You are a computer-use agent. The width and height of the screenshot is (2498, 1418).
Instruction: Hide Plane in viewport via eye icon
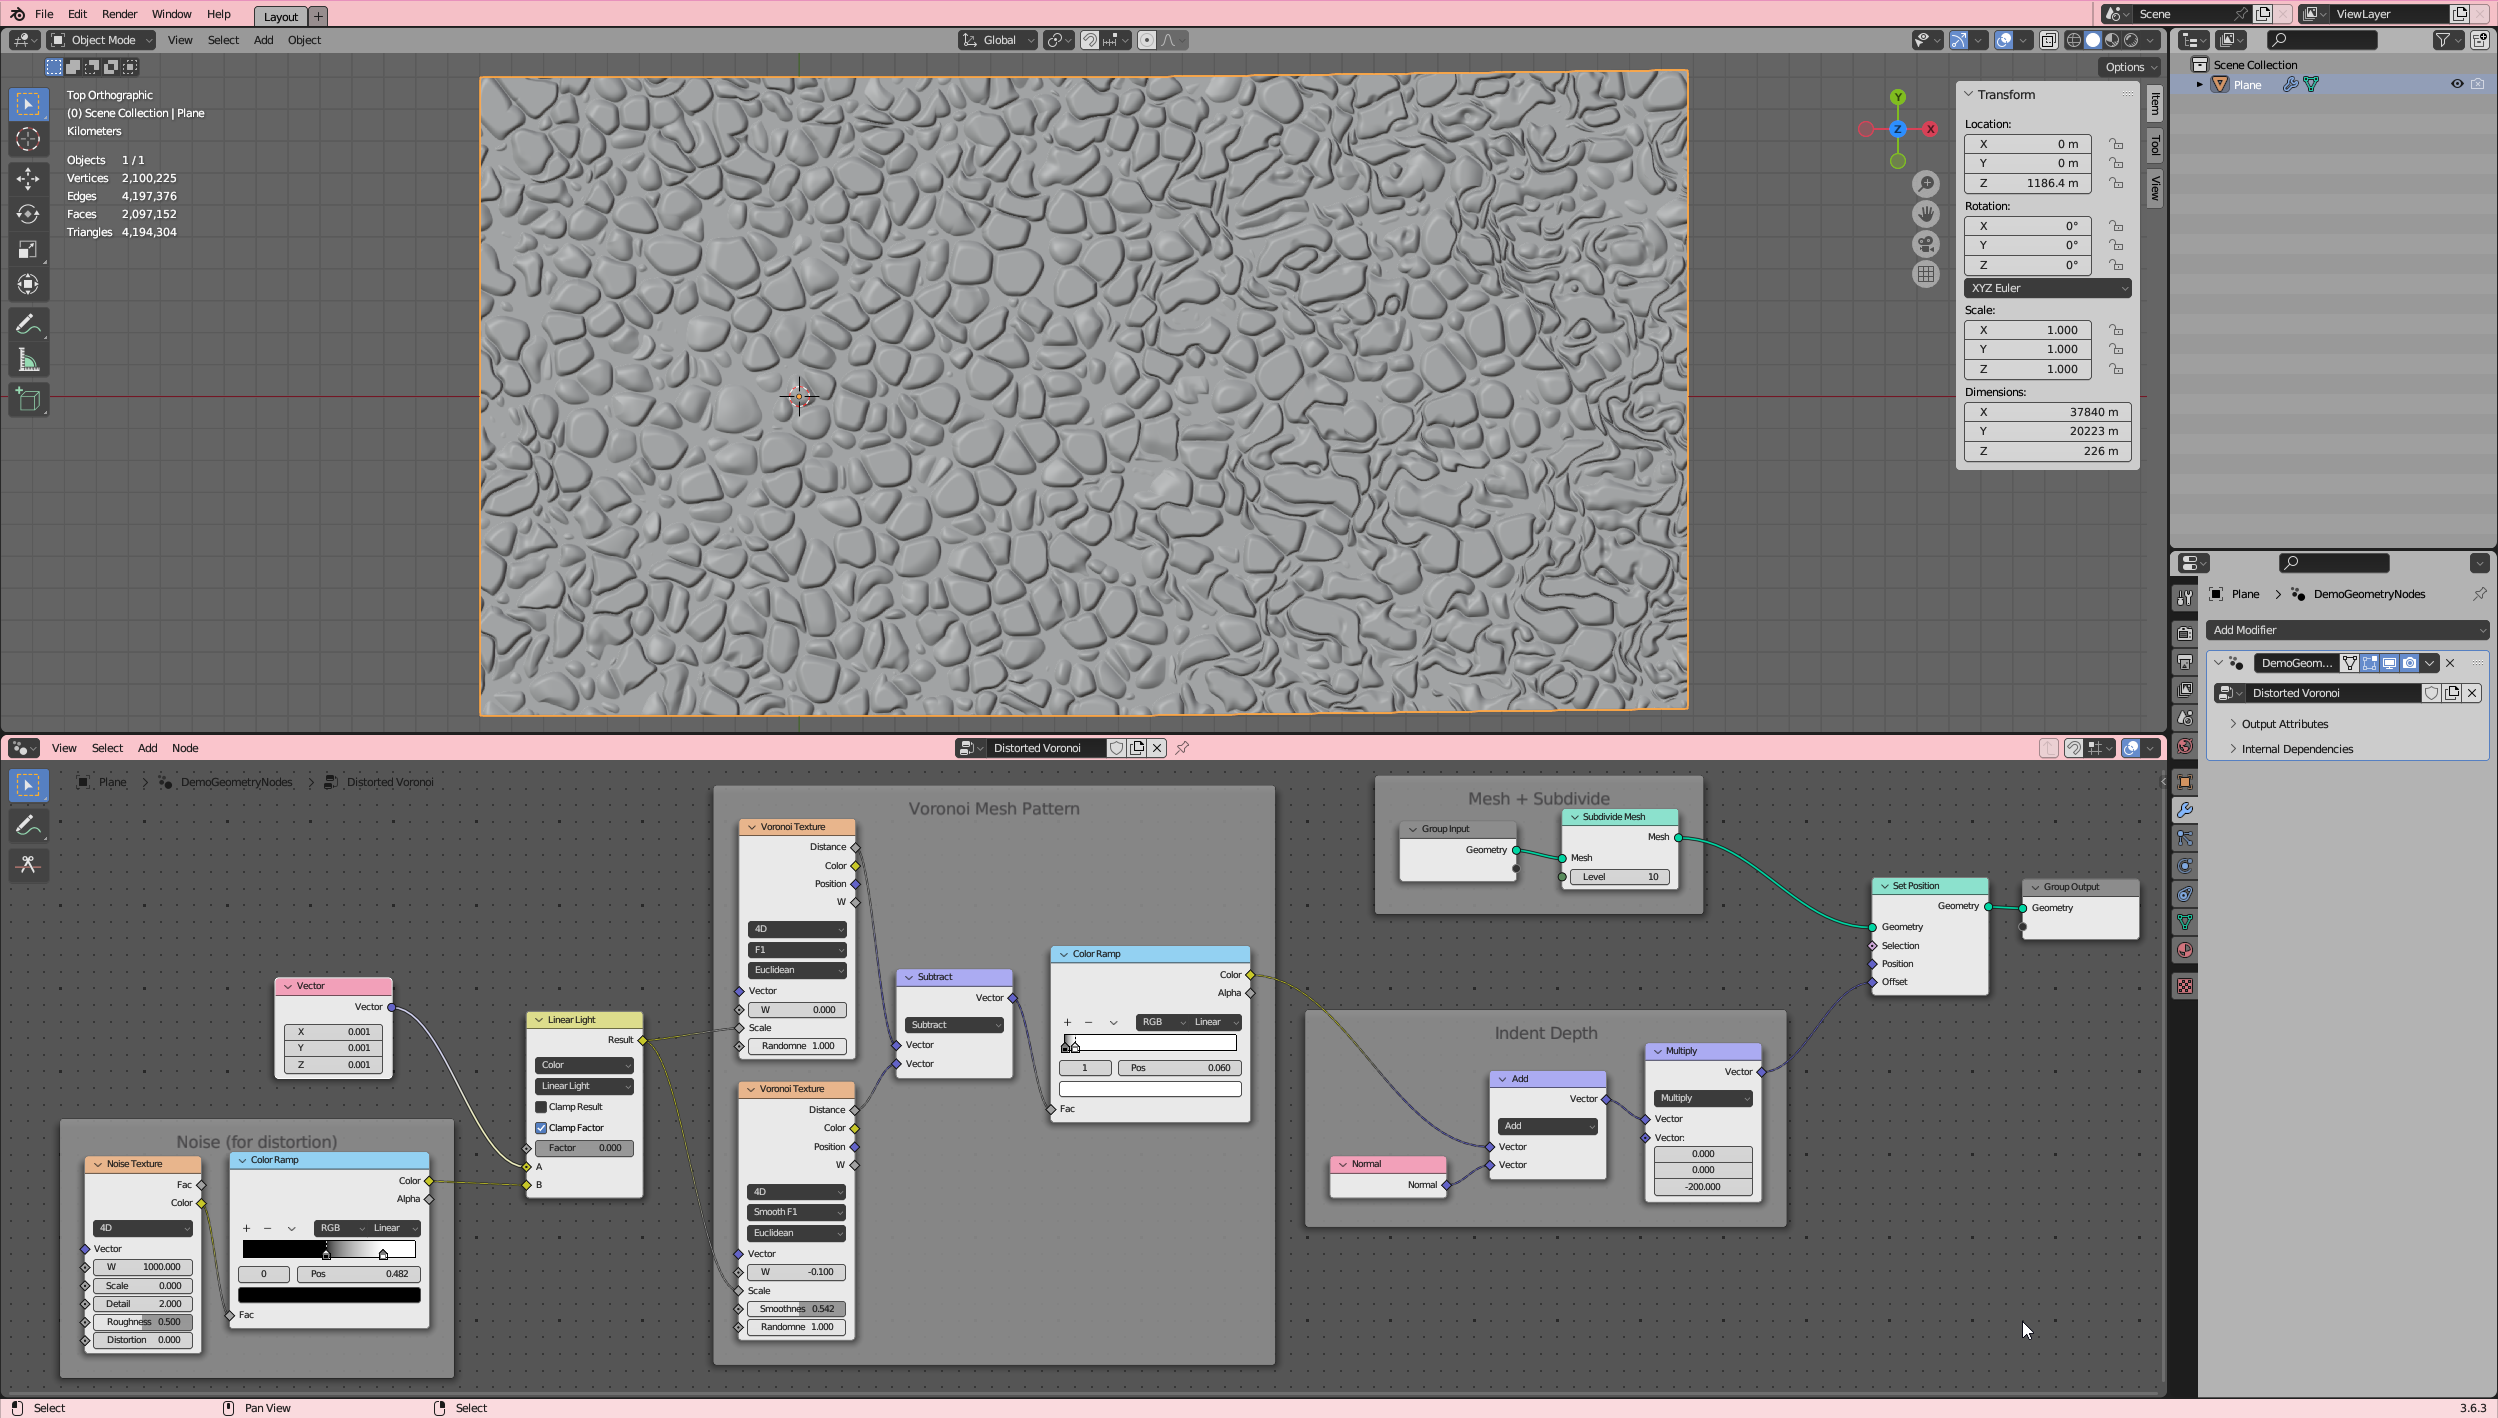[x=2456, y=84]
